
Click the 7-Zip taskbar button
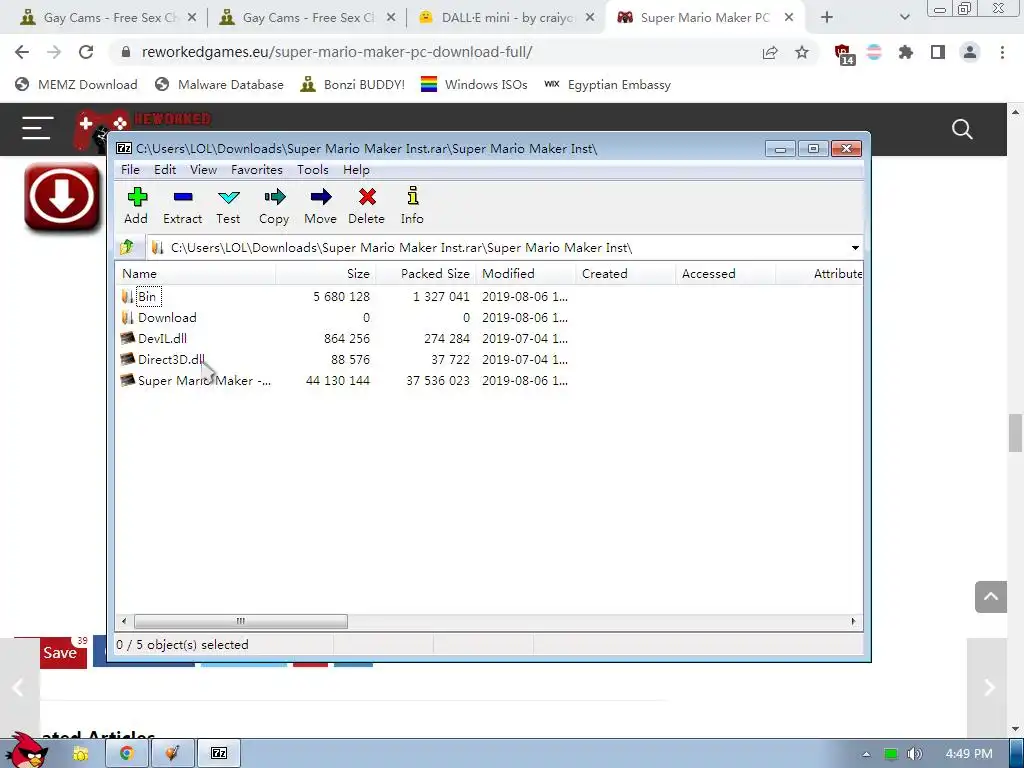pyautogui.click(x=219, y=754)
